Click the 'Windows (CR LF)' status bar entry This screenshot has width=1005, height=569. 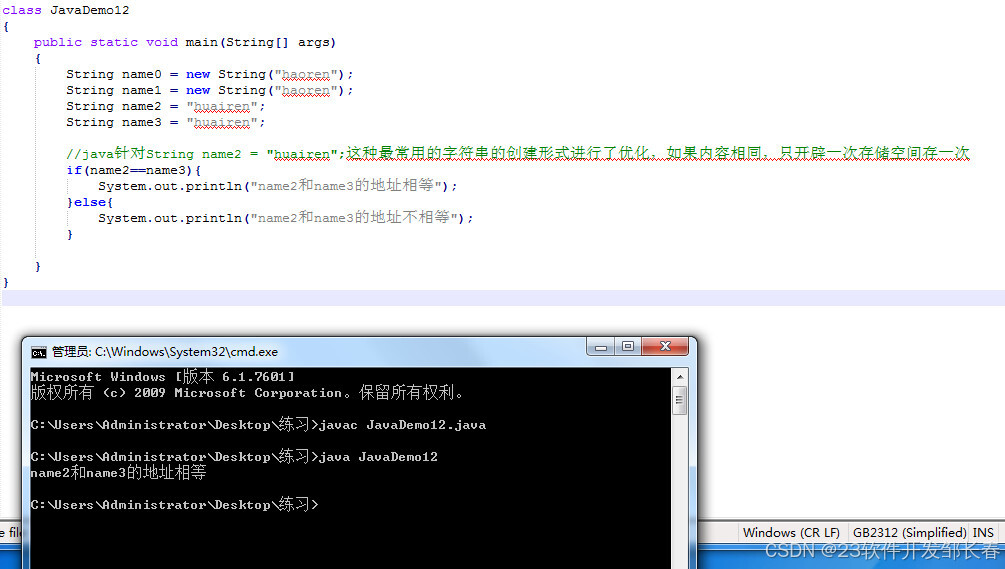[x=791, y=532]
